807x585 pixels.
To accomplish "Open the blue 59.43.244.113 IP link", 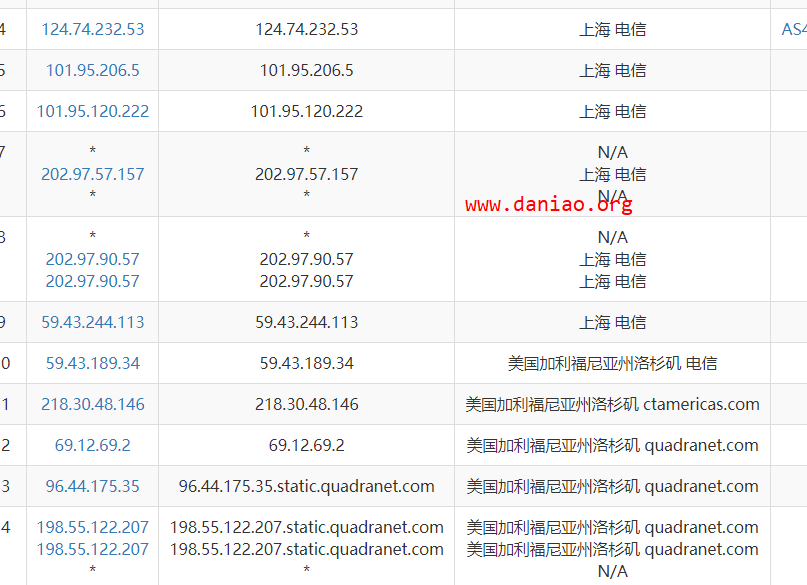I will pos(93,323).
